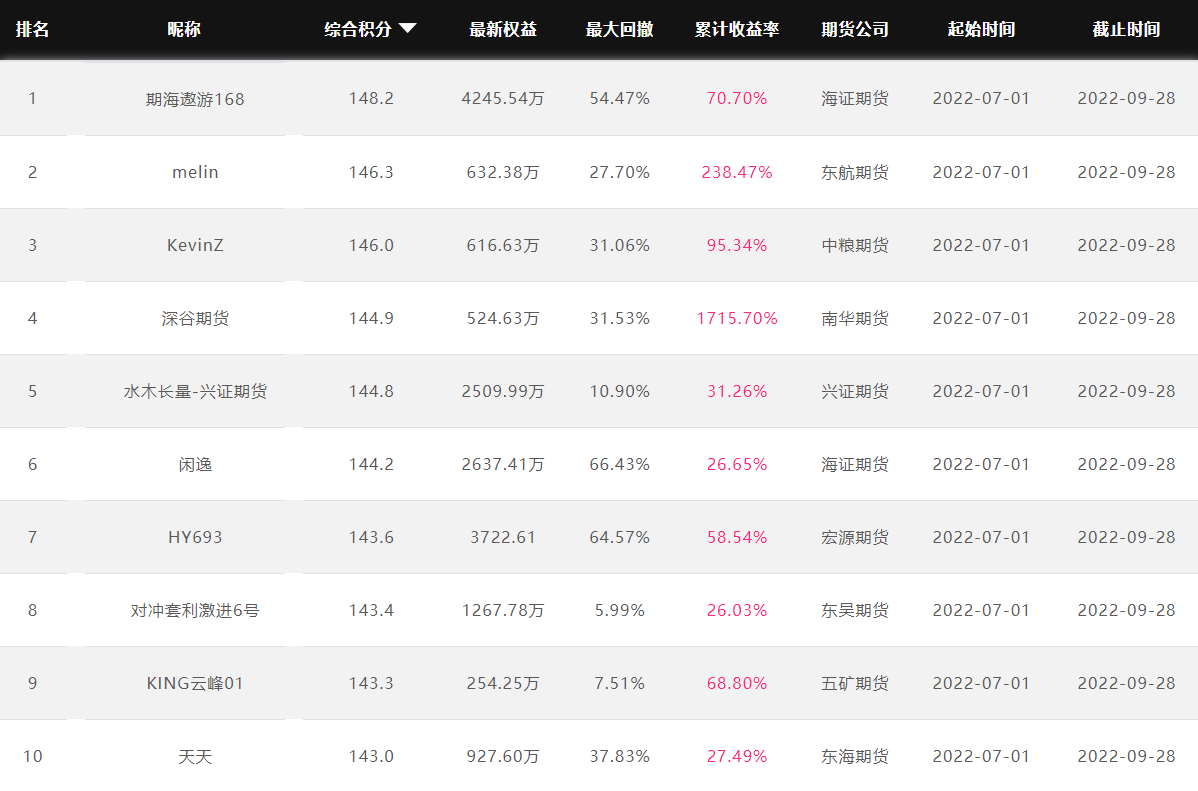Click return rate 1715.70%

pyautogui.click(x=737, y=318)
